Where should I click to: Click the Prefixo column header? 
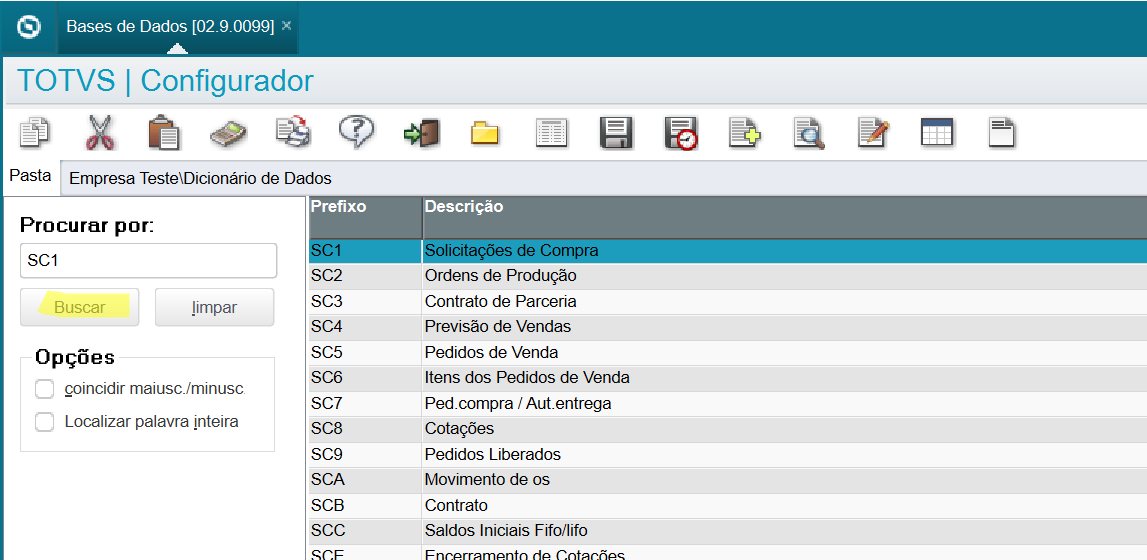coord(365,217)
